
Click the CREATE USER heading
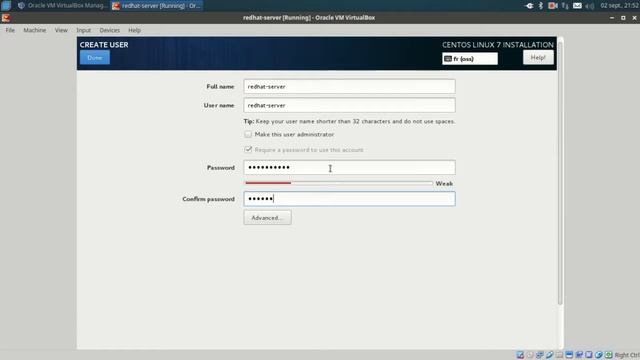[x=104, y=45]
